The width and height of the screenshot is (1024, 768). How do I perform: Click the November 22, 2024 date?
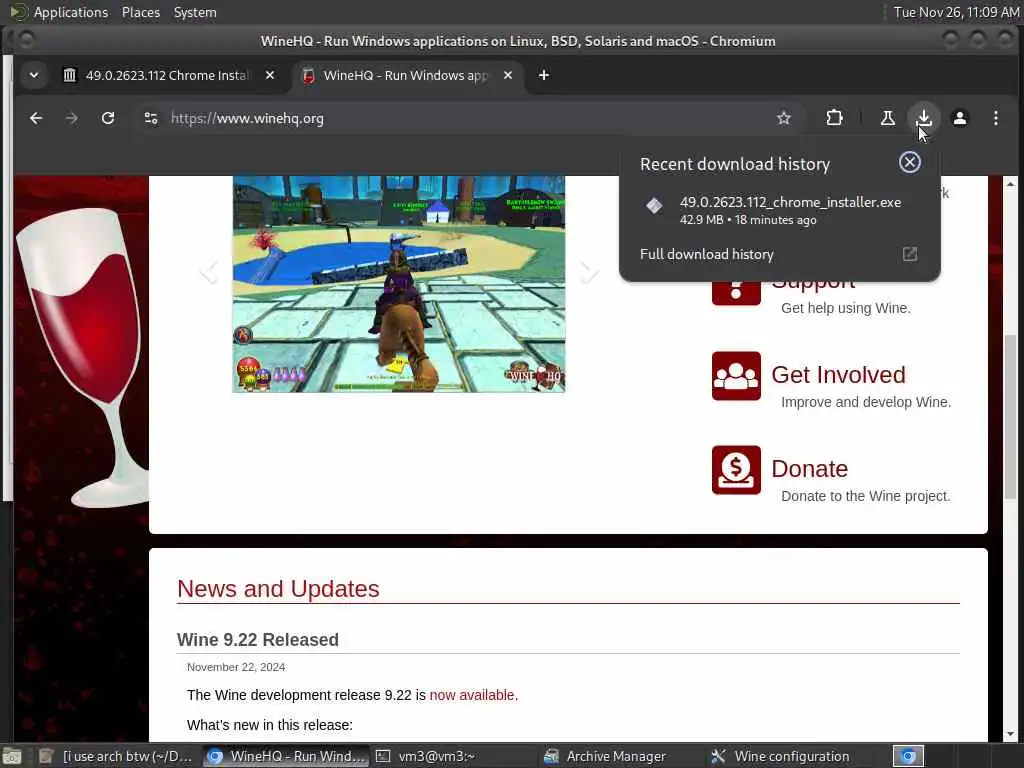point(236,667)
